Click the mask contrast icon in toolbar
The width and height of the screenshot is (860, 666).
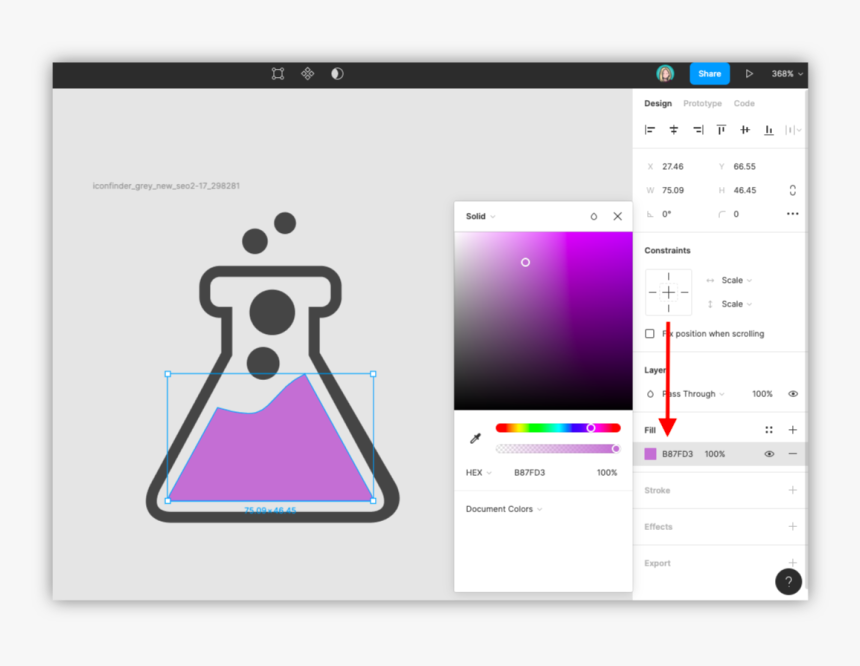point(337,74)
